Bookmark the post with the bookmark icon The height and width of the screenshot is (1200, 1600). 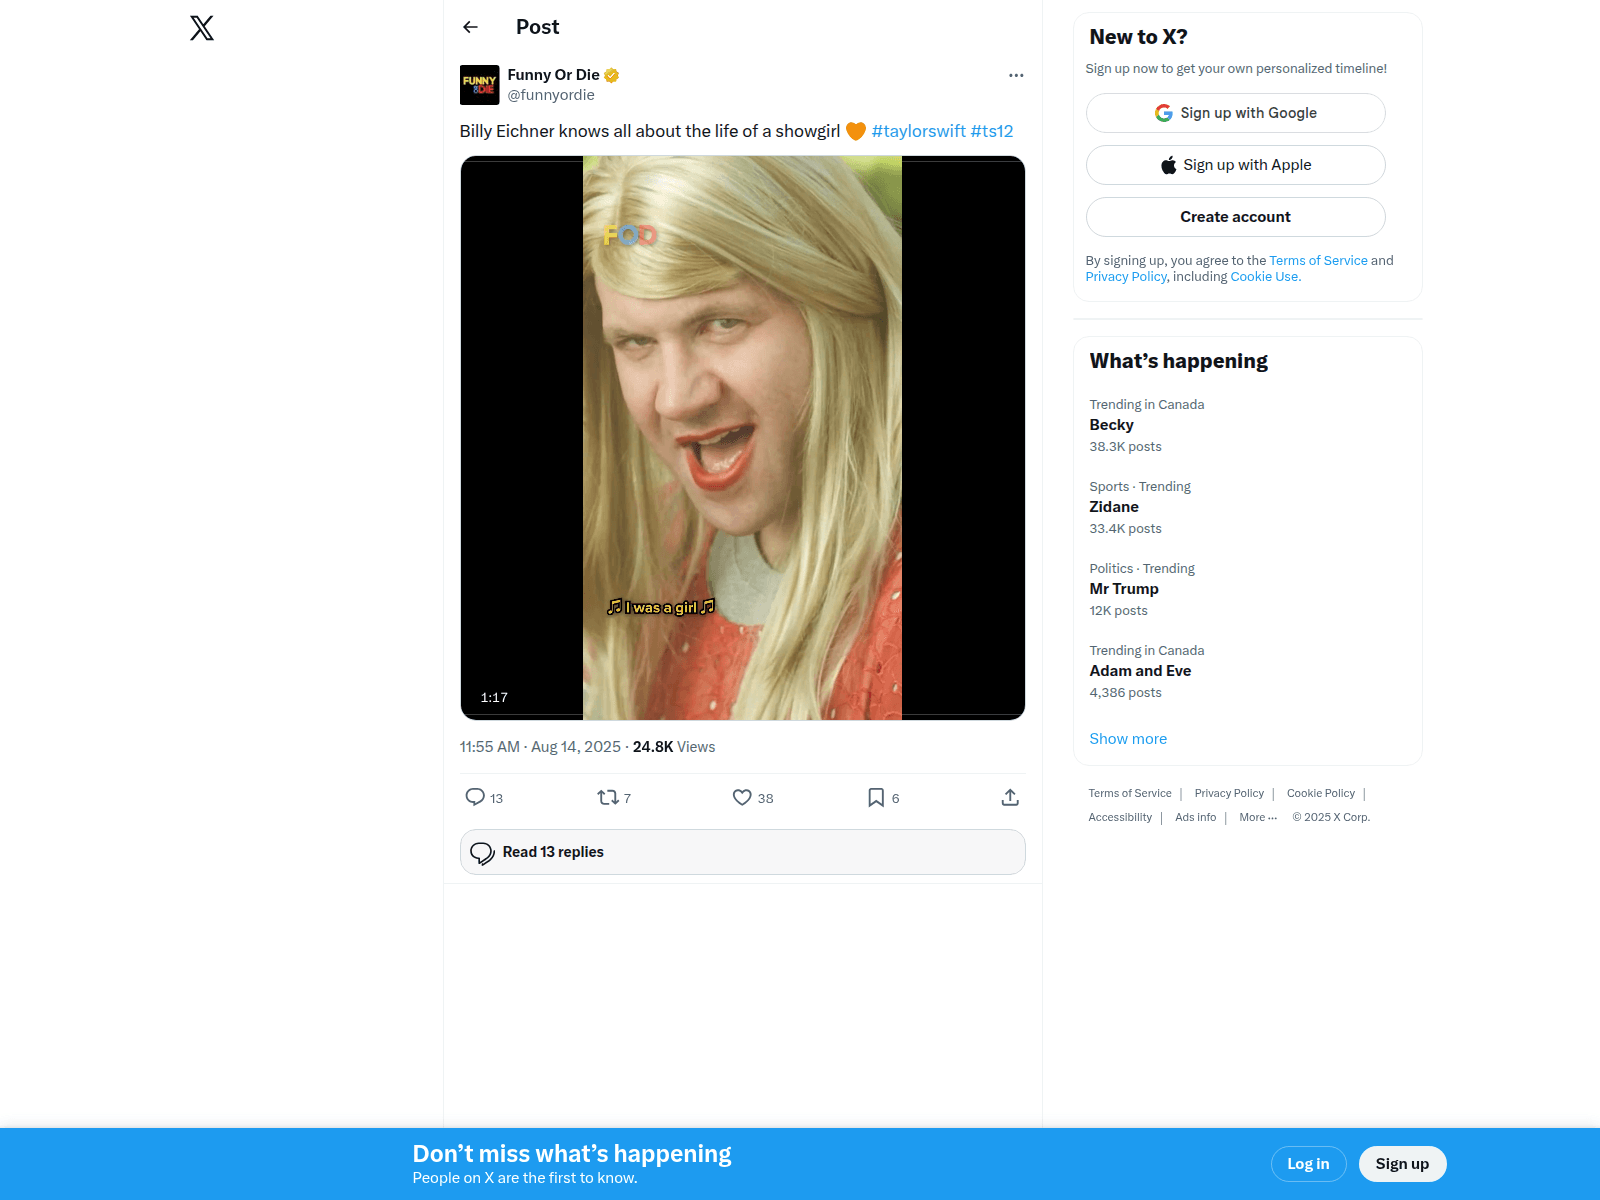pos(876,797)
